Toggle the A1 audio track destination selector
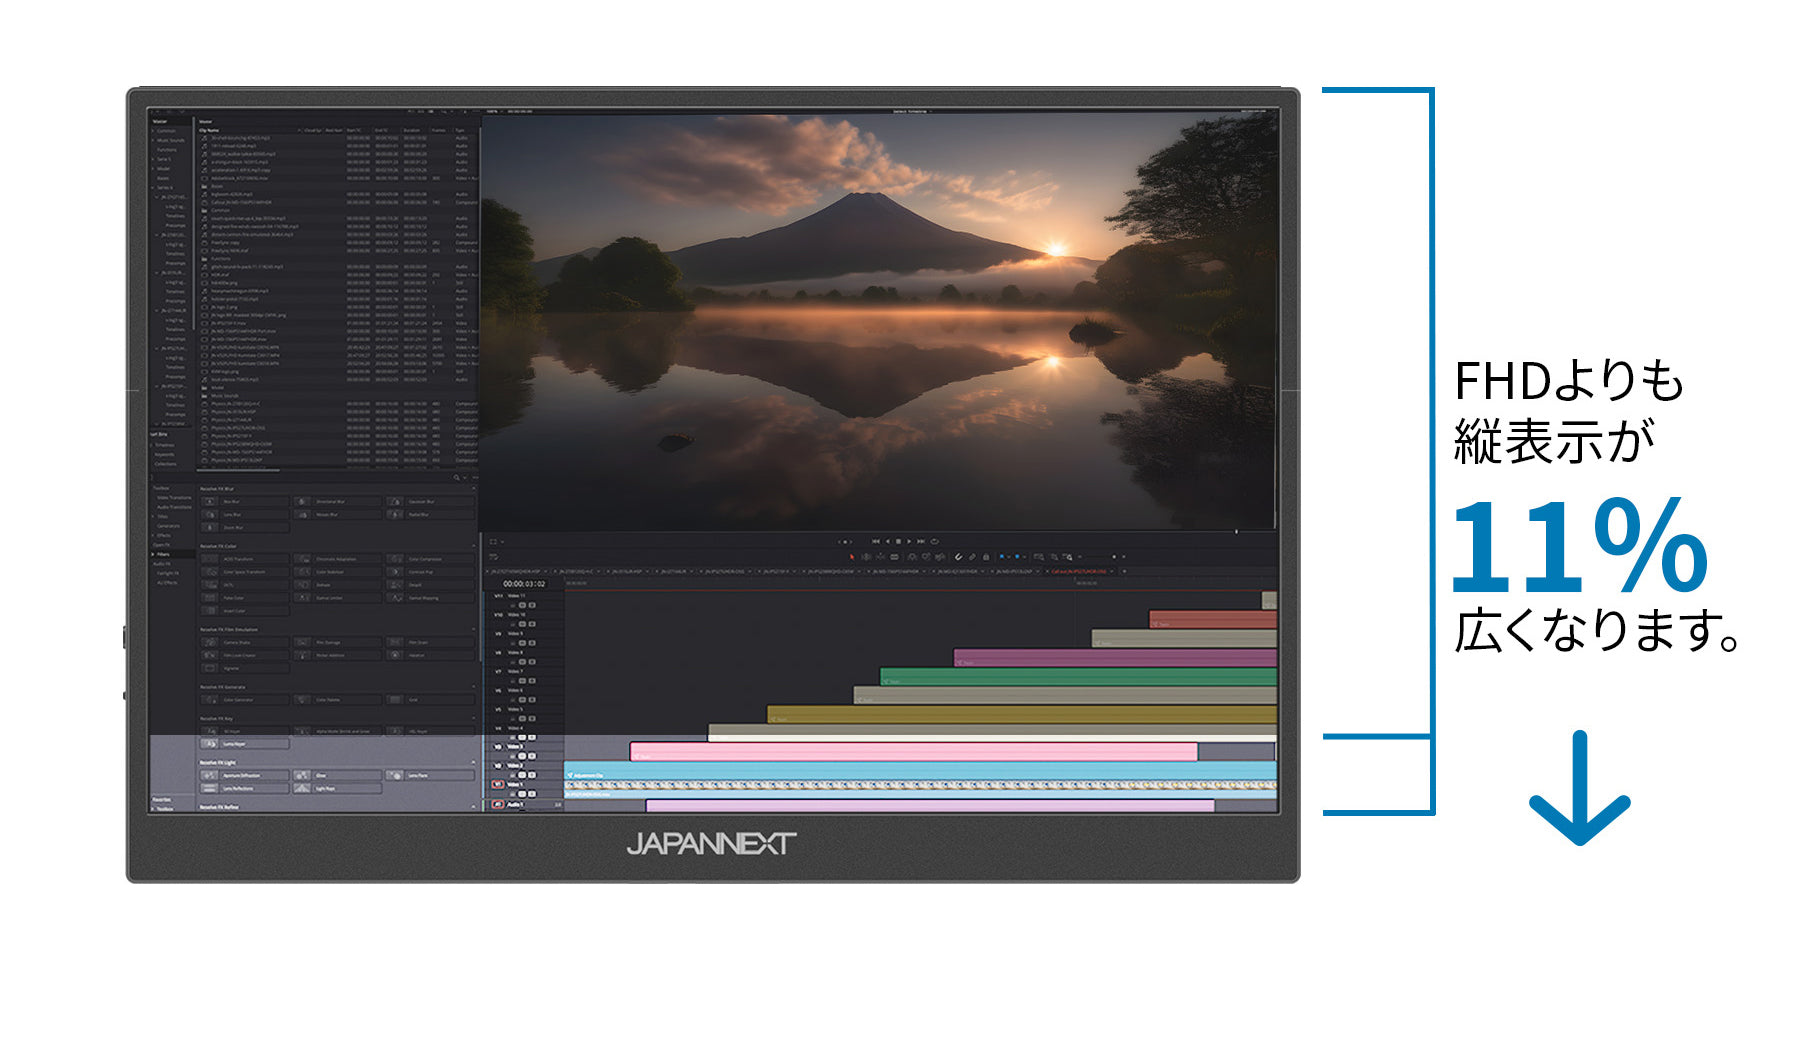Image resolution: width=1800 pixels, height=1048 pixels. tap(498, 803)
